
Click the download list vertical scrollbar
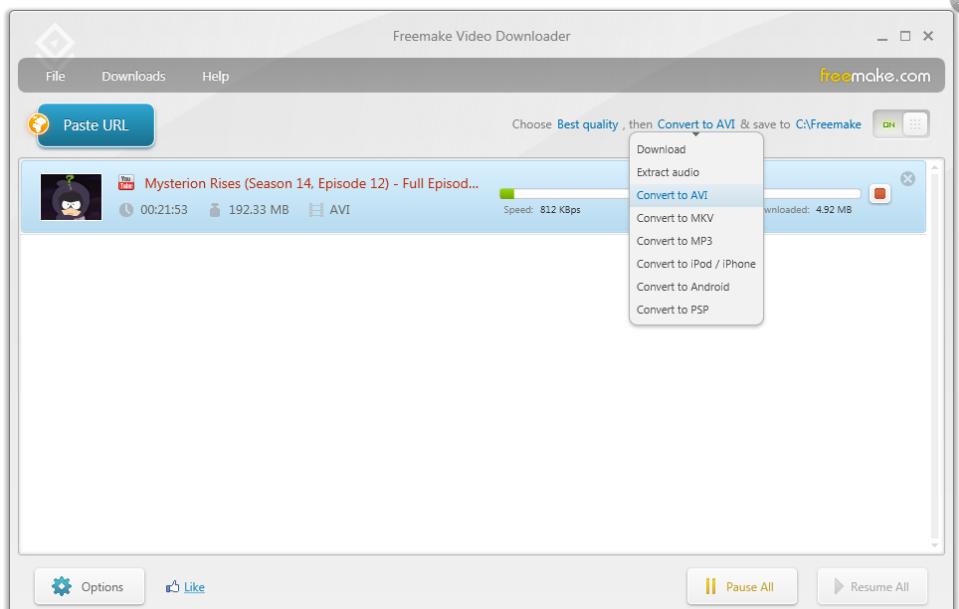tap(934, 355)
